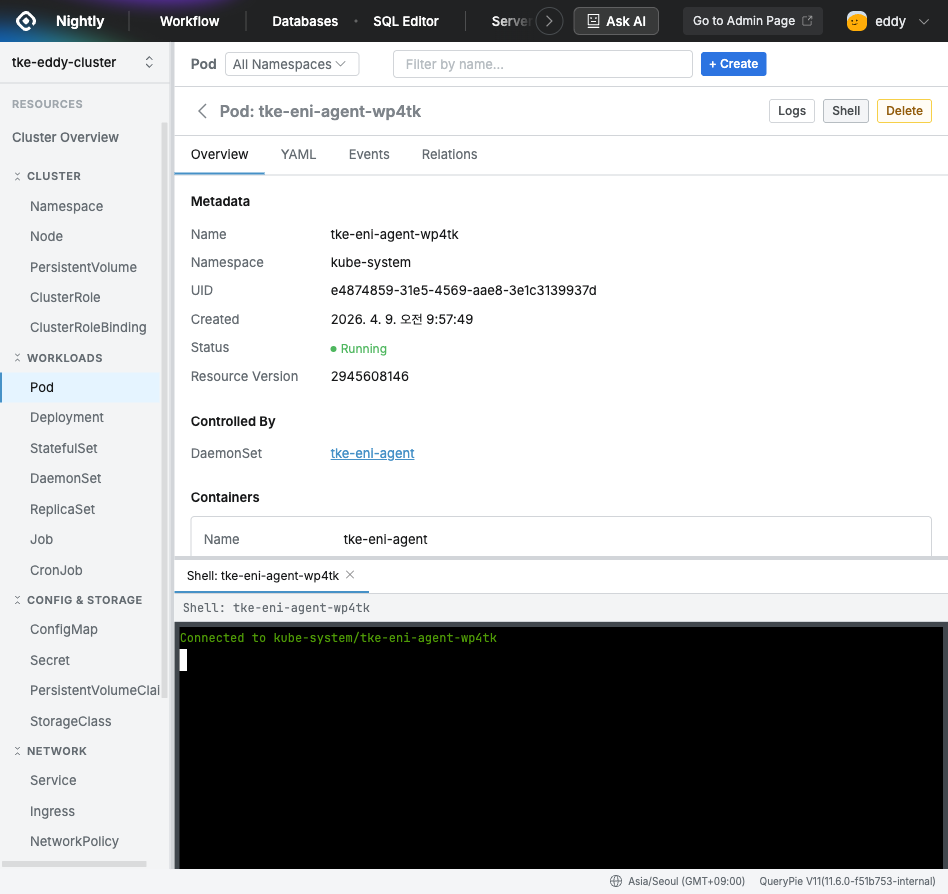Open NetworkPolicy in the sidebar
This screenshot has height=894, width=948.
[74, 842]
